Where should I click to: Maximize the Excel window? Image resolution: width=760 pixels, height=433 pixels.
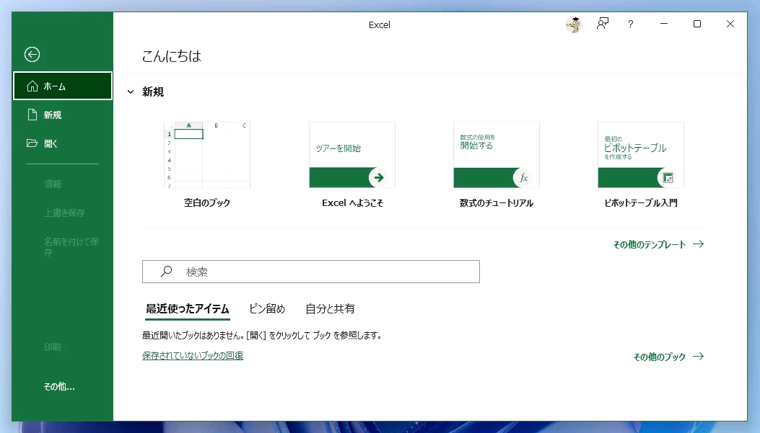pyautogui.click(x=697, y=24)
